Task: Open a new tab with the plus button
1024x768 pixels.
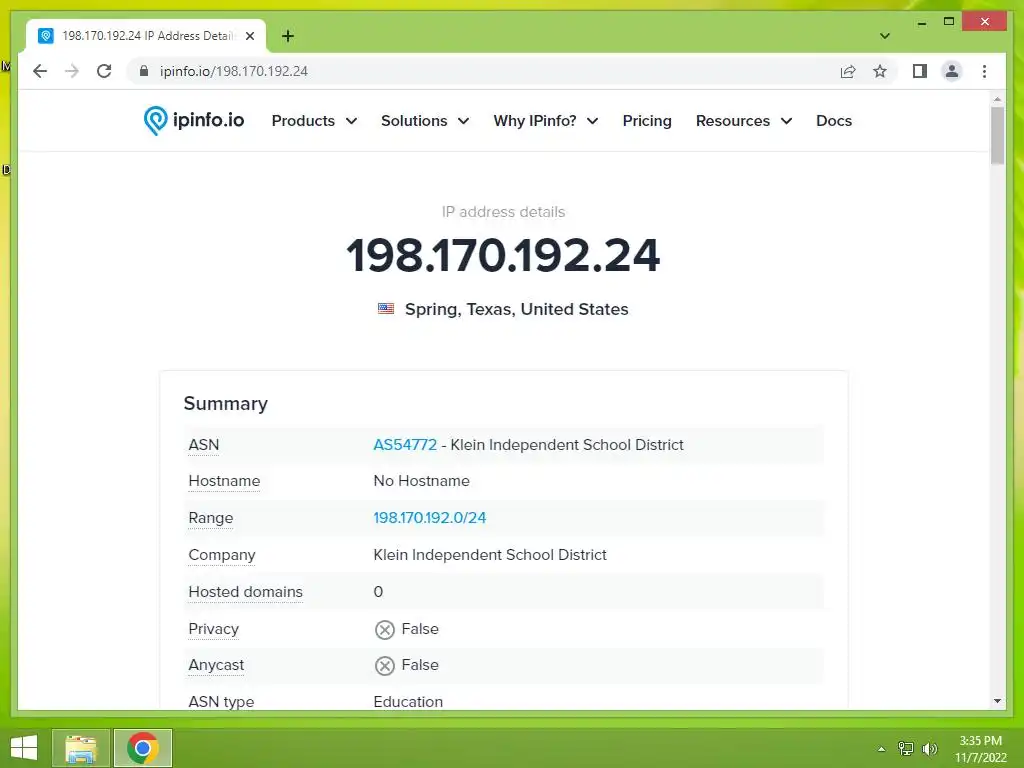Action: pos(288,36)
